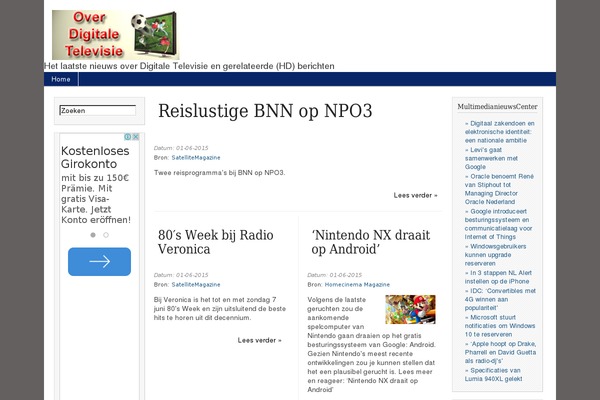Open Levi's gaat samenwerken met Google link
The width and height of the screenshot is (600, 400).
point(491,158)
